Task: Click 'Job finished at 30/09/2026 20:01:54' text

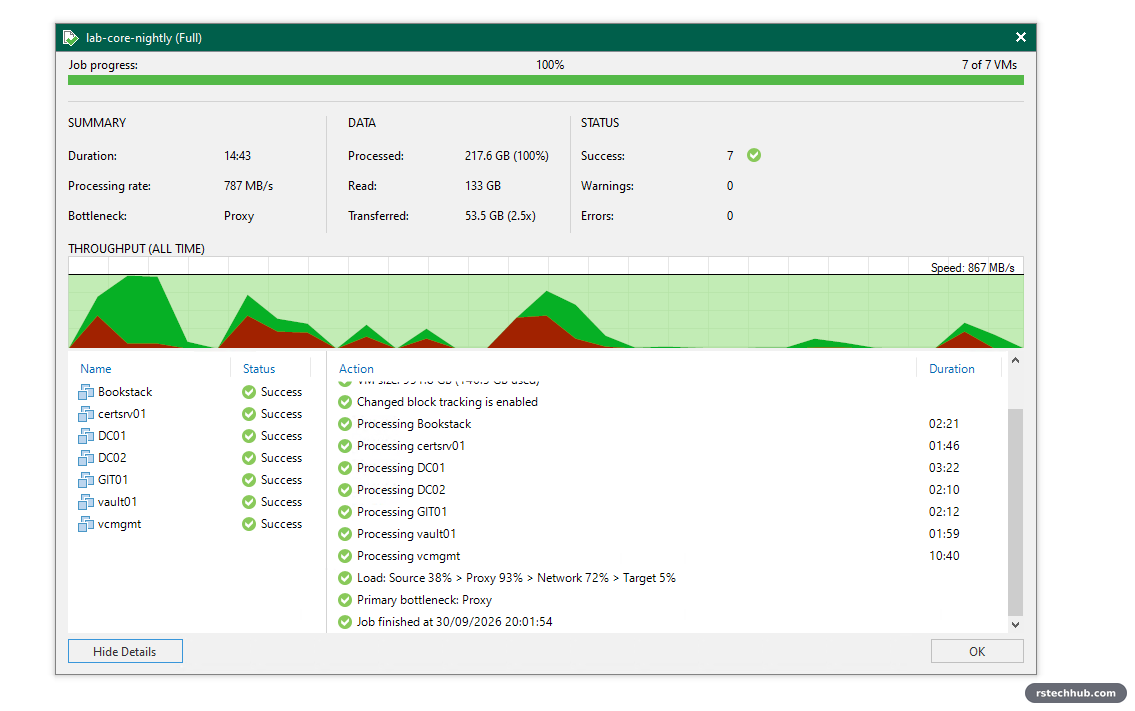Action: [x=455, y=622]
